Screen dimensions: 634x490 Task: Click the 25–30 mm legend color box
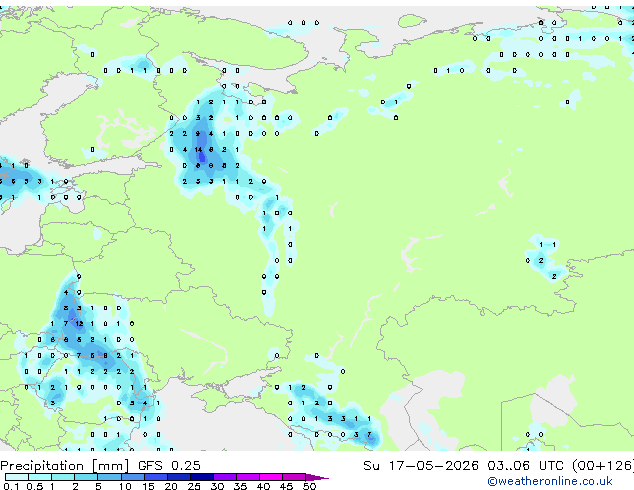click(x=201, y=477)
